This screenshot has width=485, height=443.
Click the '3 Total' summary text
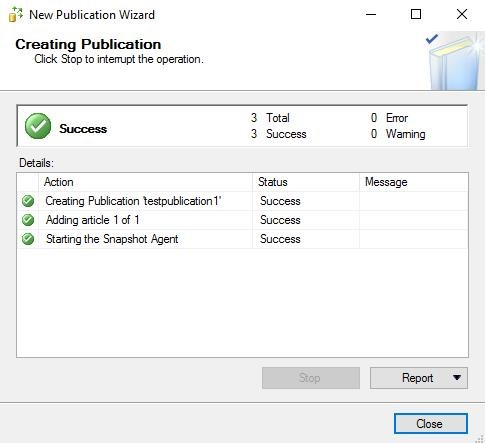270,118
